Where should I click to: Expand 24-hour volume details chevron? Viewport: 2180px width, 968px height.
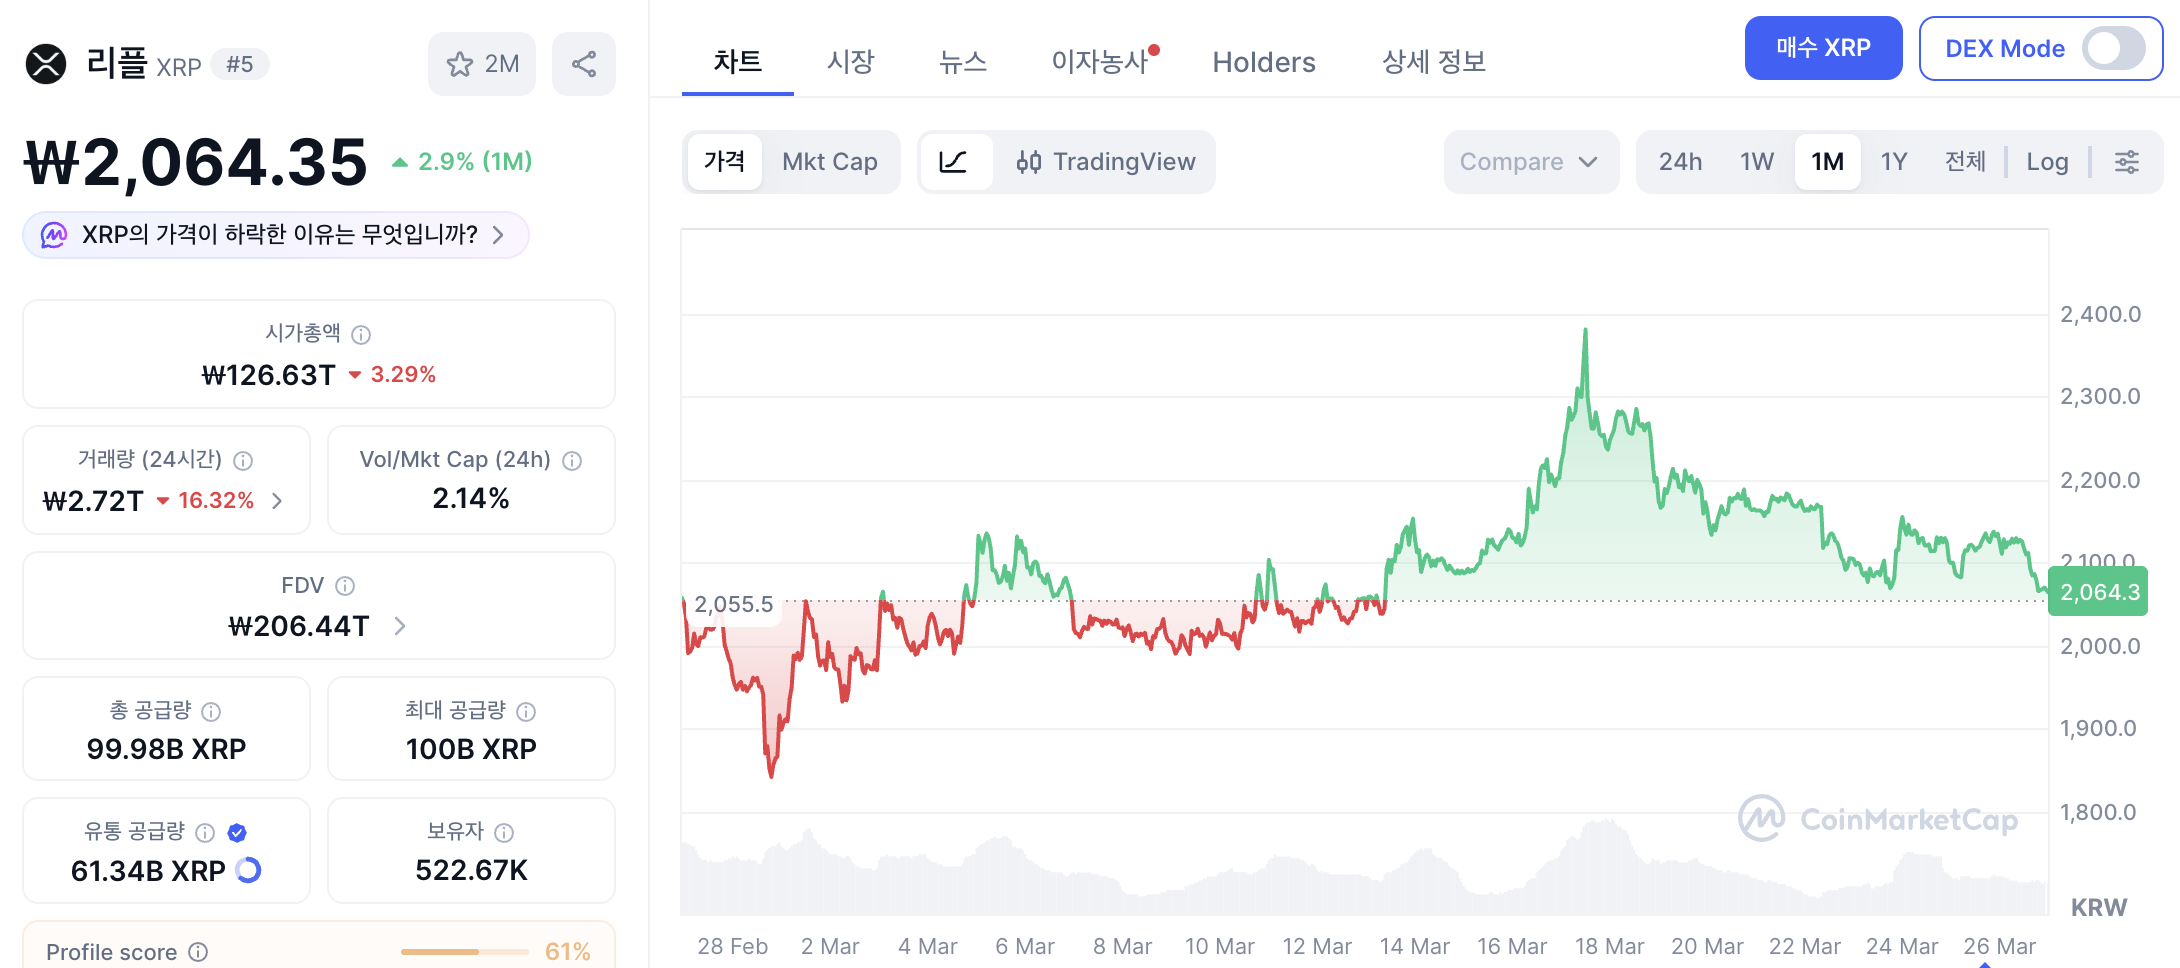coord(277,501)
